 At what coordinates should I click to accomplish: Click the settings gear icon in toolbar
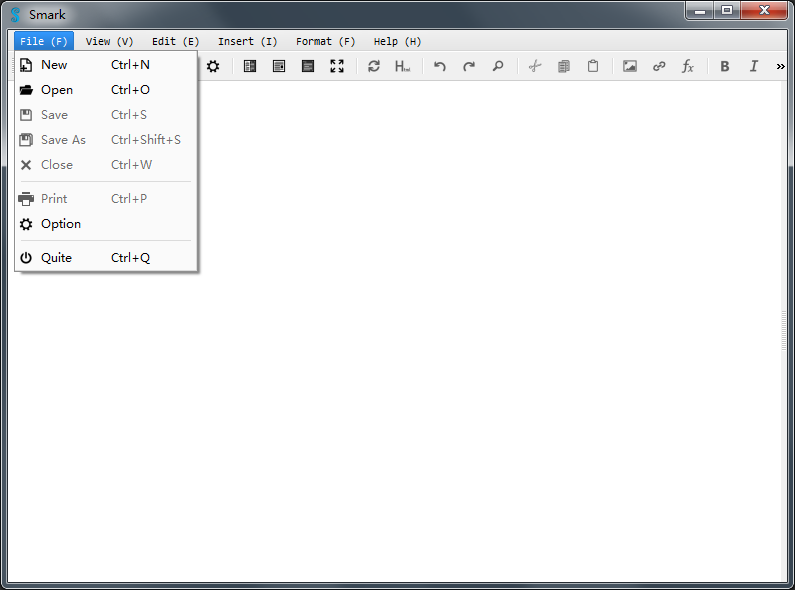tap(213, 66)
